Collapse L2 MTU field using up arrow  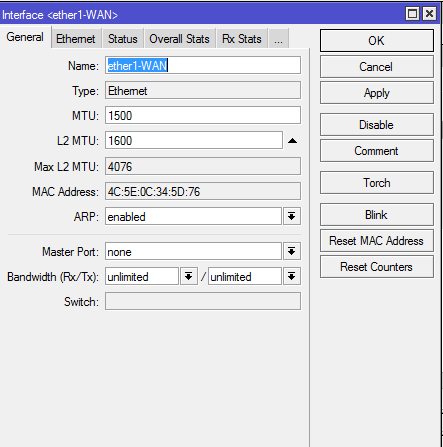pyautogui.click(x=292, y=141)
